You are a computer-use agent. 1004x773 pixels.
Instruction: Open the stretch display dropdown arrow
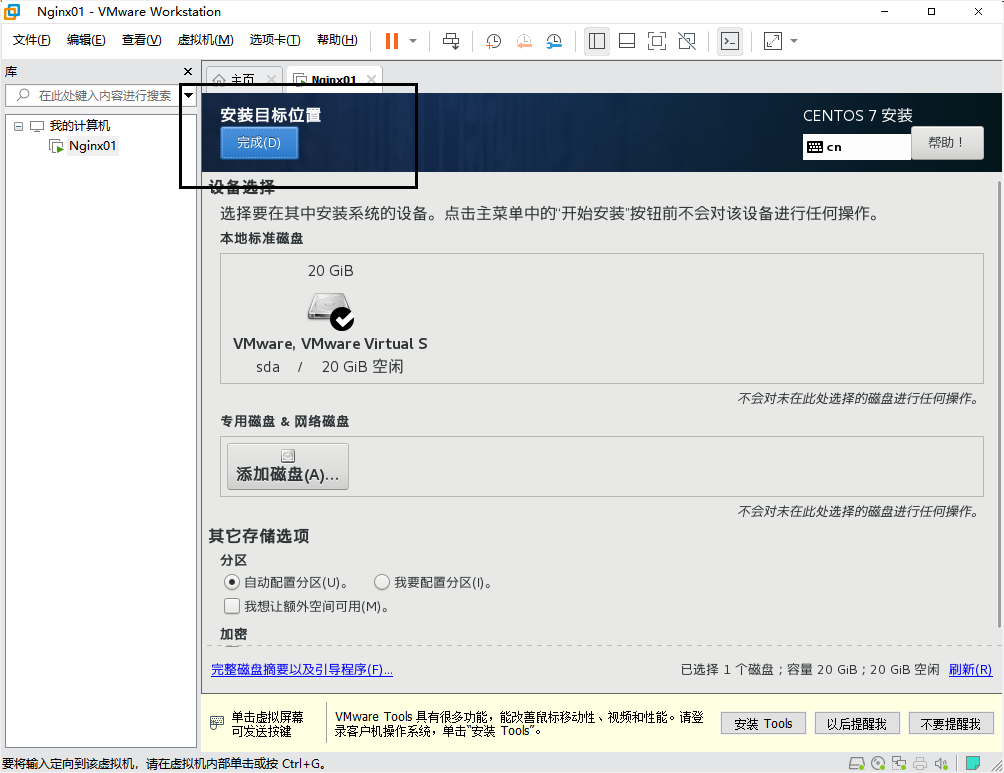coord(794,41)
